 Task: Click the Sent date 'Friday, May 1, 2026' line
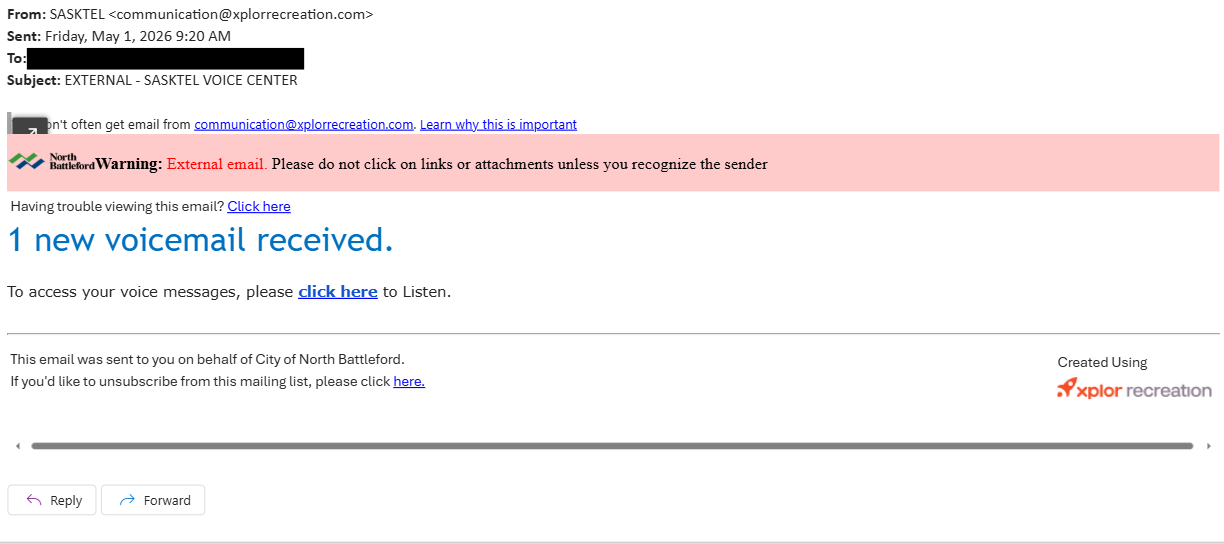pyautogui.click(x=138, y=36)
